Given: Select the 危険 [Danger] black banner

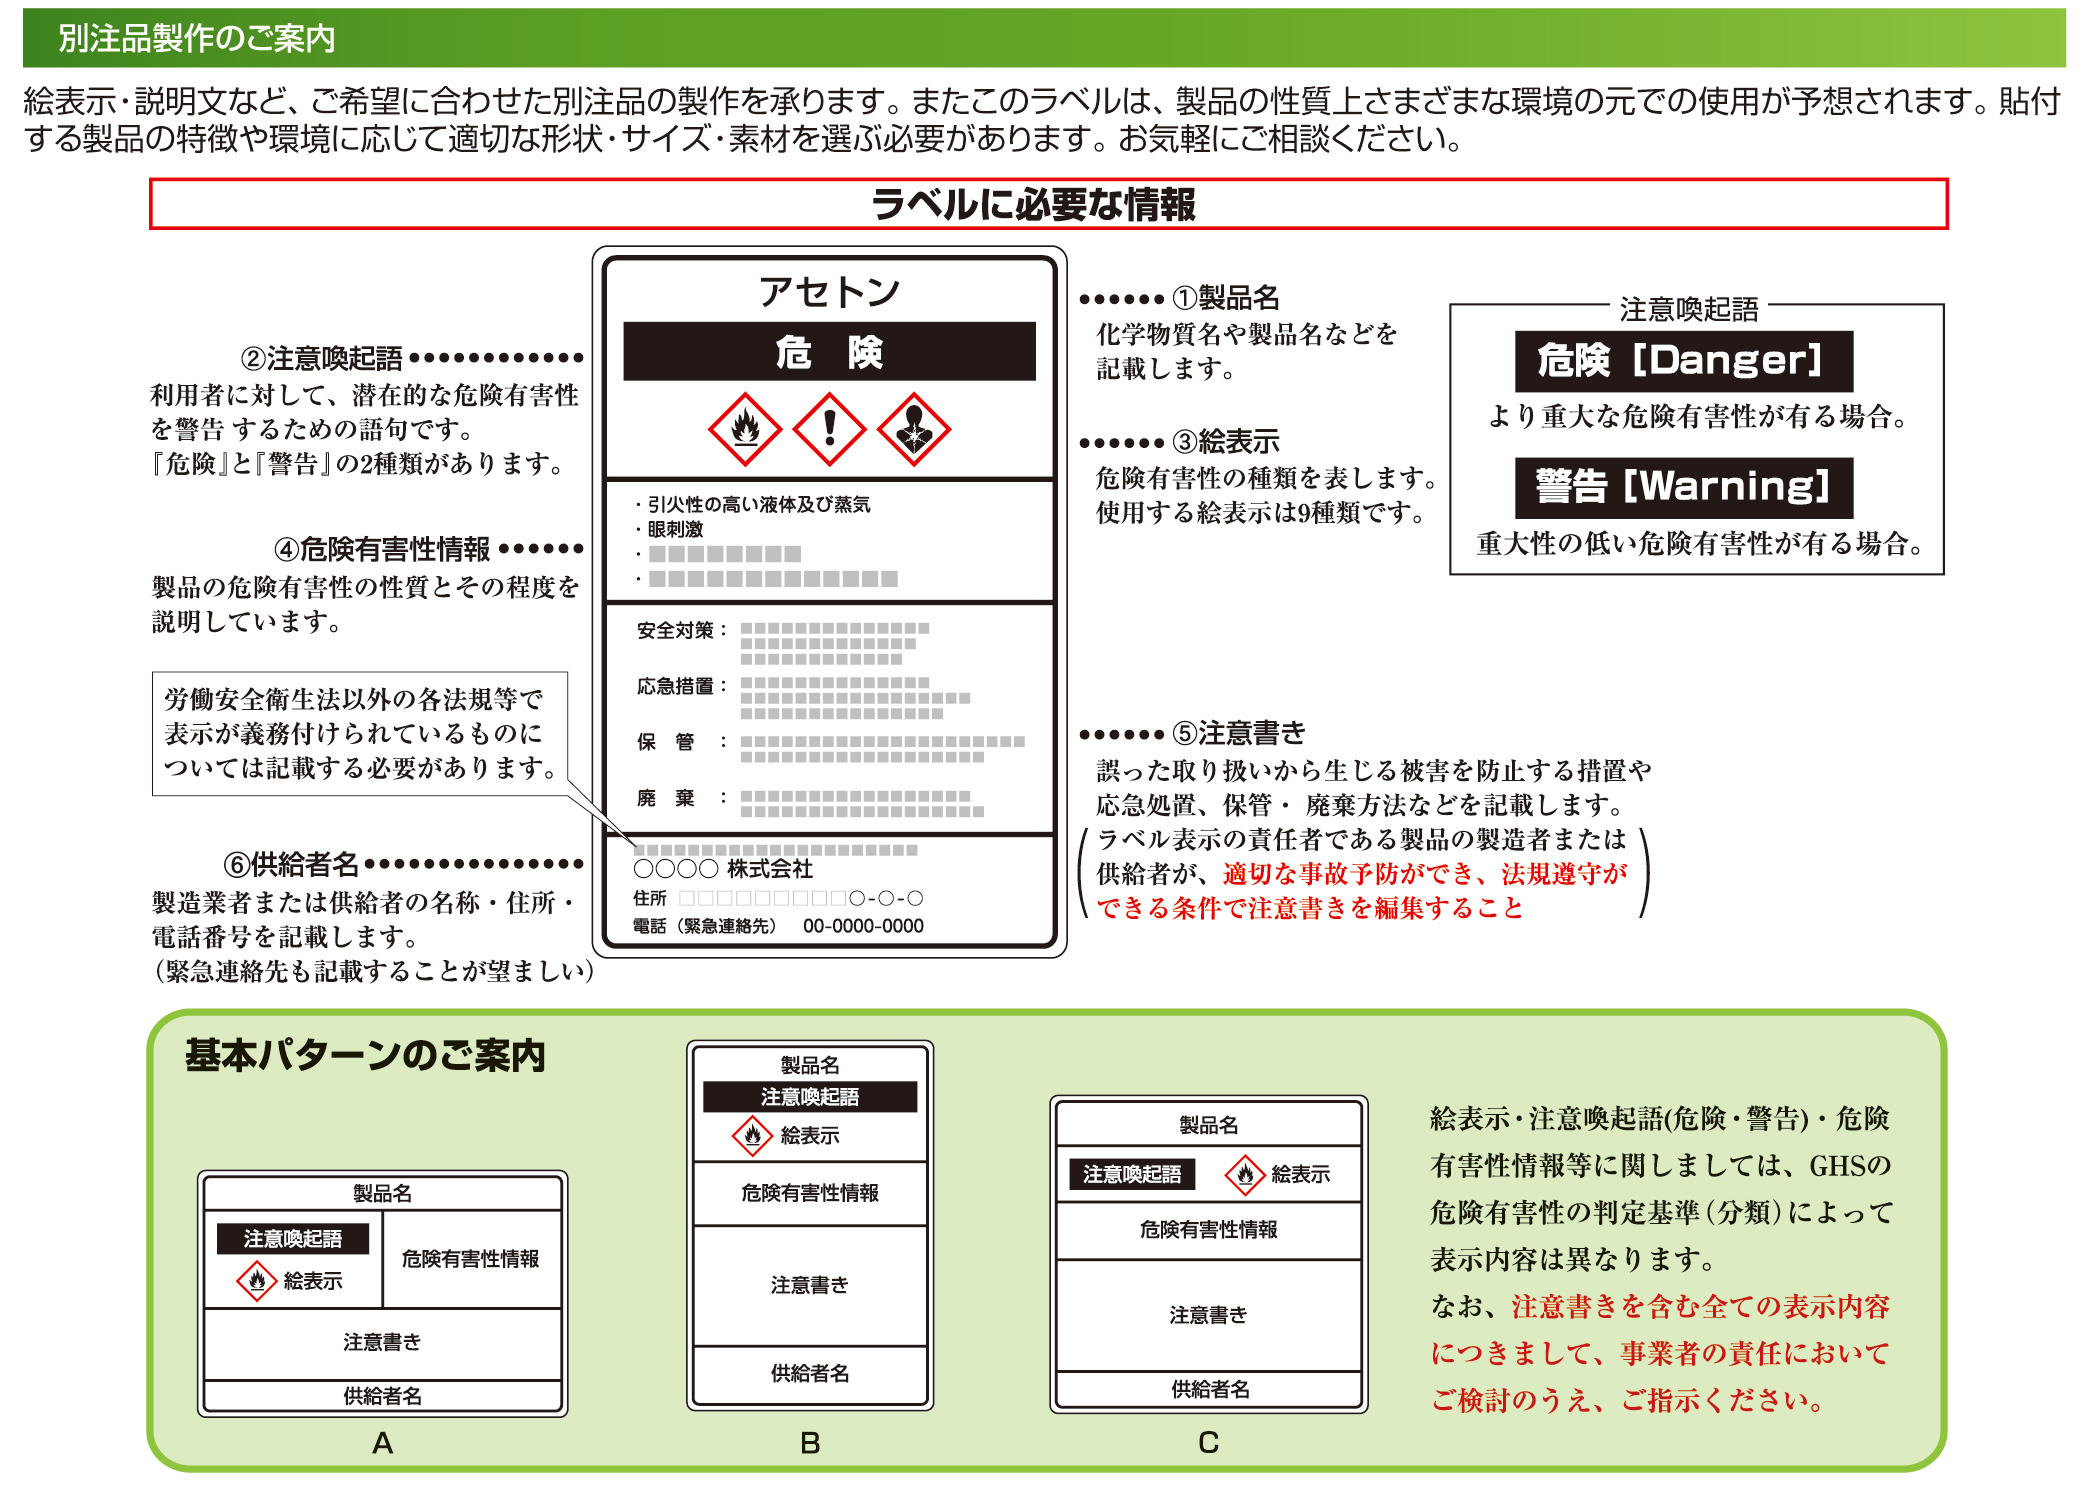Looking at the screenshot, I should click(x=1683, y=361).
